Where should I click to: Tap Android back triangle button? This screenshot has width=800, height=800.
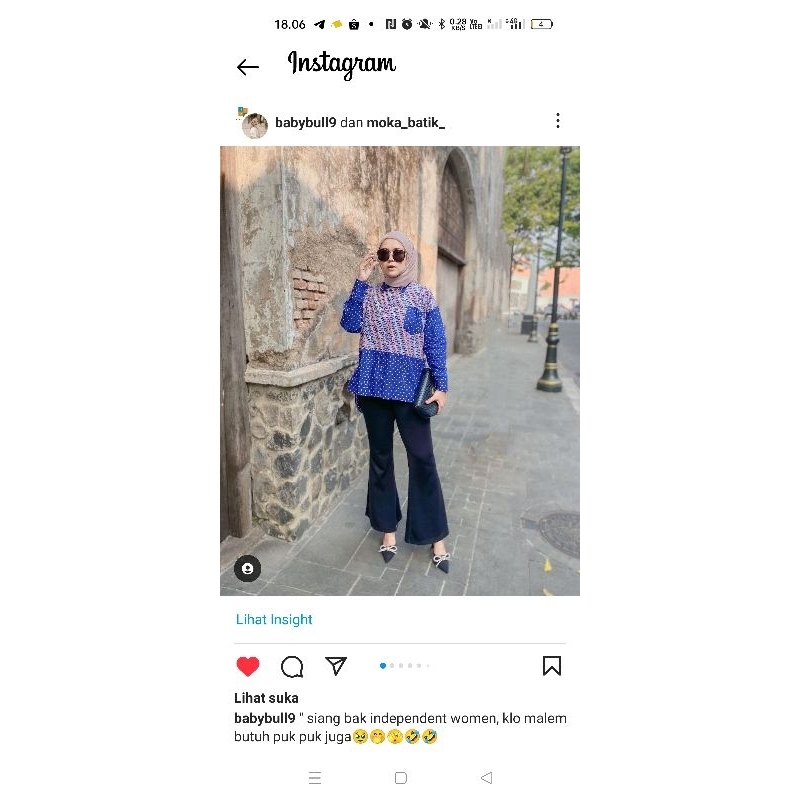(487, 778)
